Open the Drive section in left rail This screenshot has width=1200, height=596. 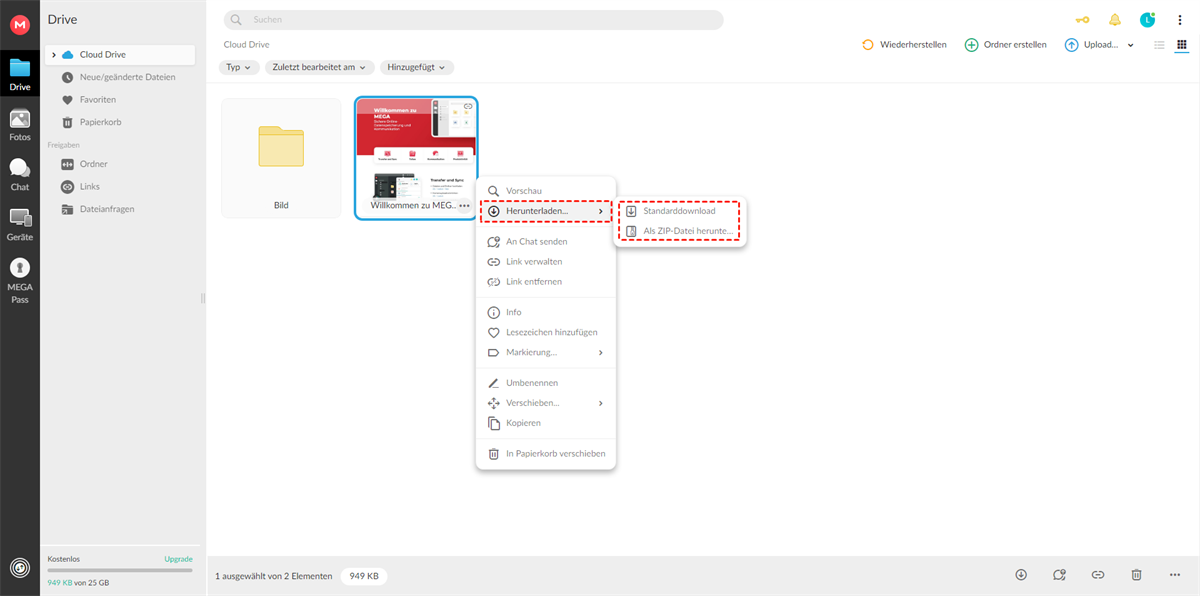(20, 74)
